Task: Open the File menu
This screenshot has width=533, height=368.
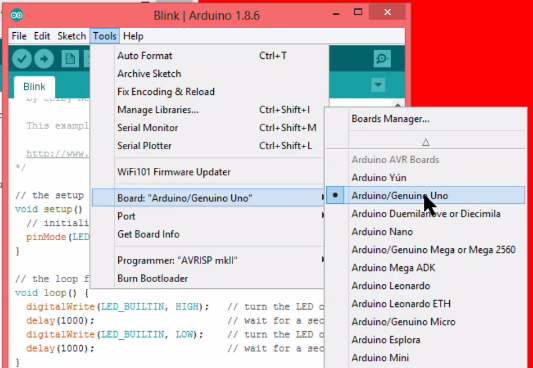Action: pyautogui.click(x=19, y=36)
